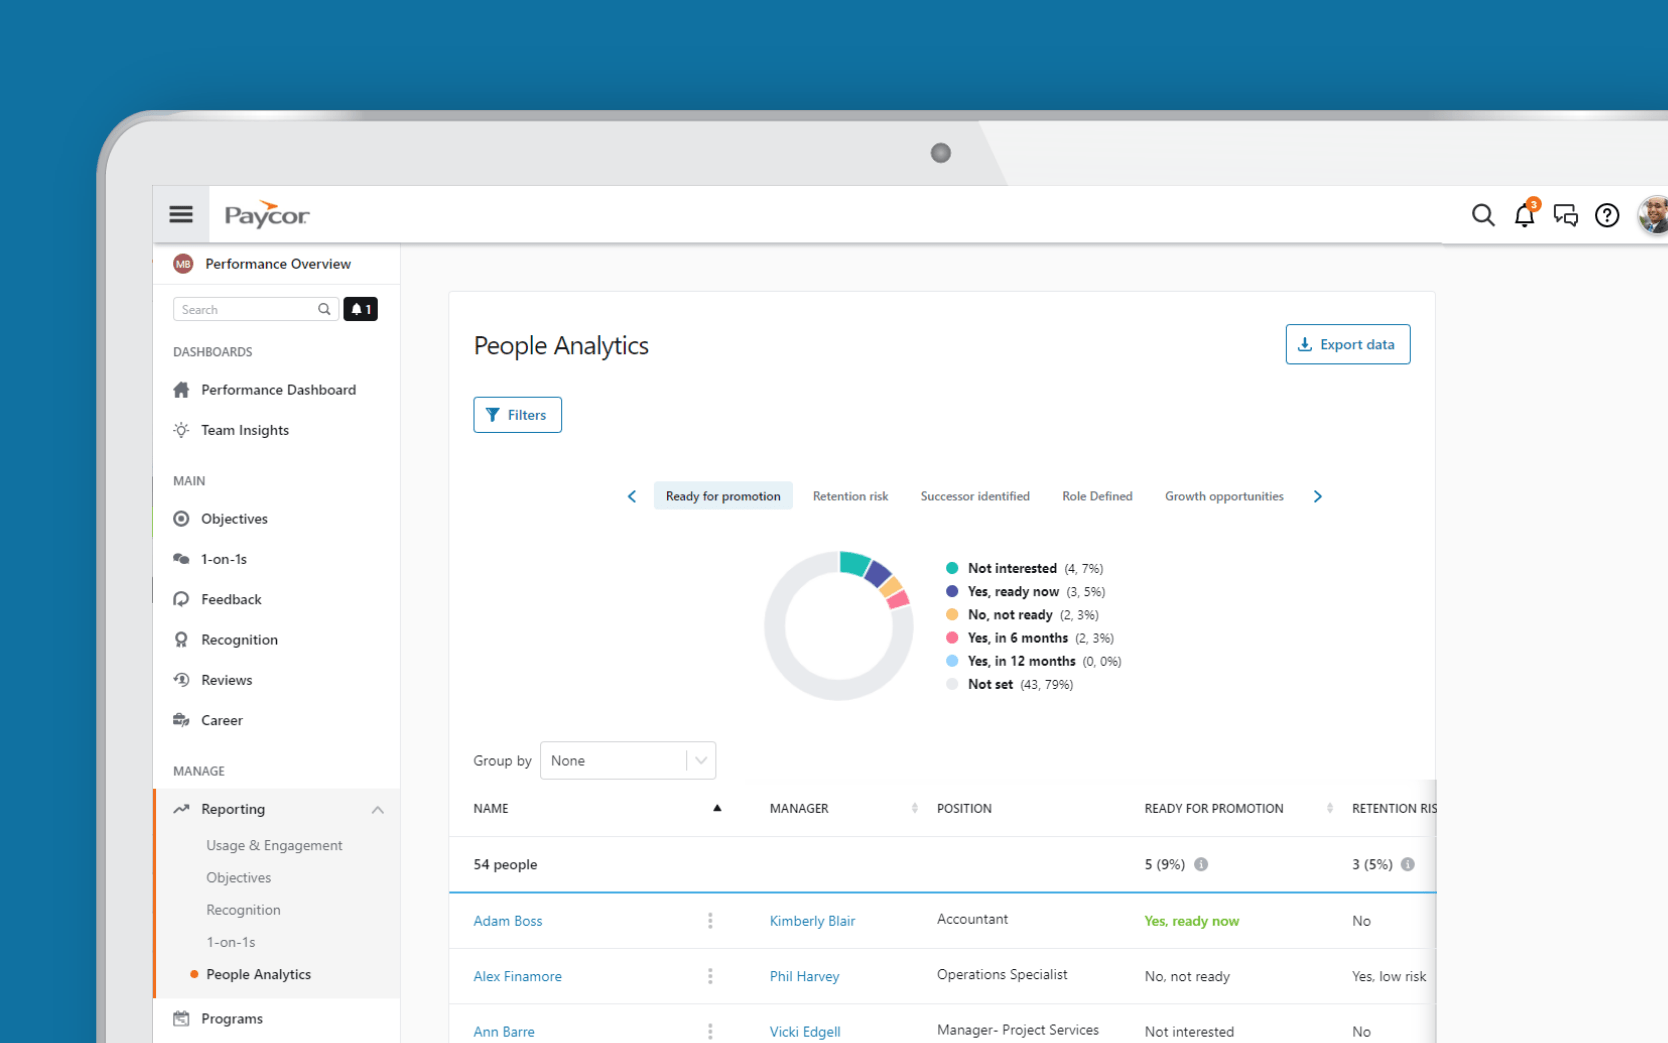The height and width of the screenshot is (1043, 1668).
Task: Open Adam Boss profile link
Action: pyautogui.click(x=508, y=921)
